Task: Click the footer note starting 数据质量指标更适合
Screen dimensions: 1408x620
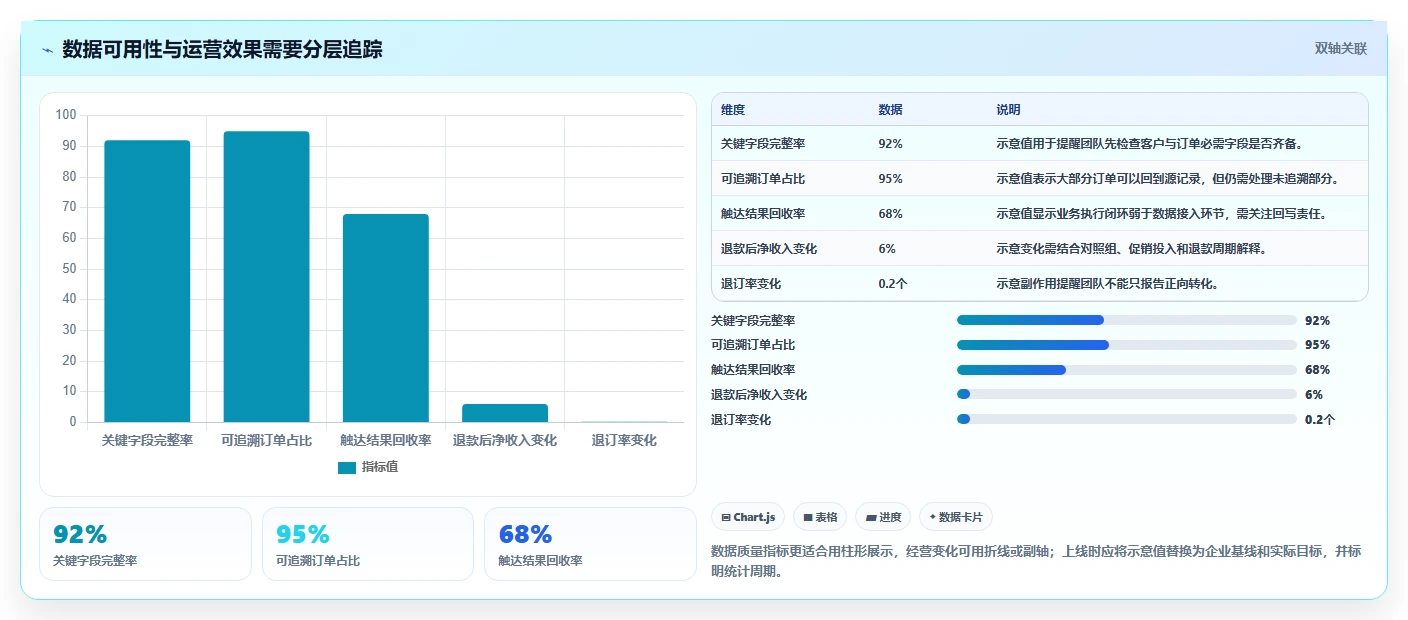Action: coord(1036,561)
